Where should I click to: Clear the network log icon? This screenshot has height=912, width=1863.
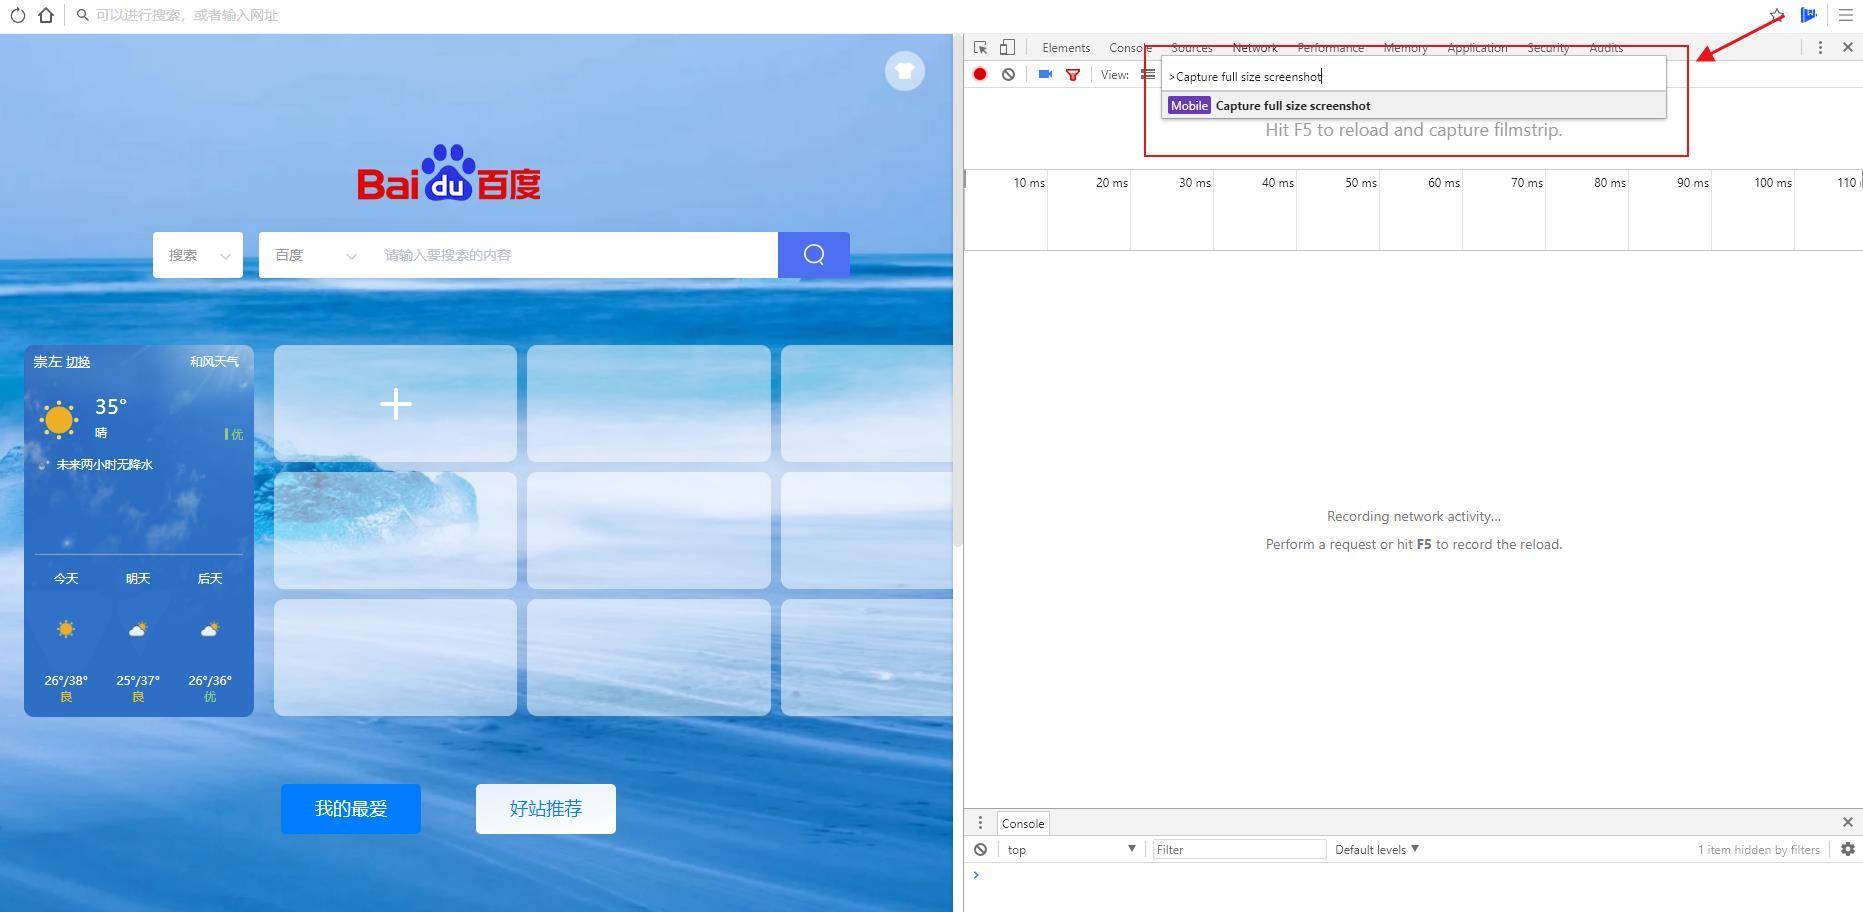coord(1008,74)
